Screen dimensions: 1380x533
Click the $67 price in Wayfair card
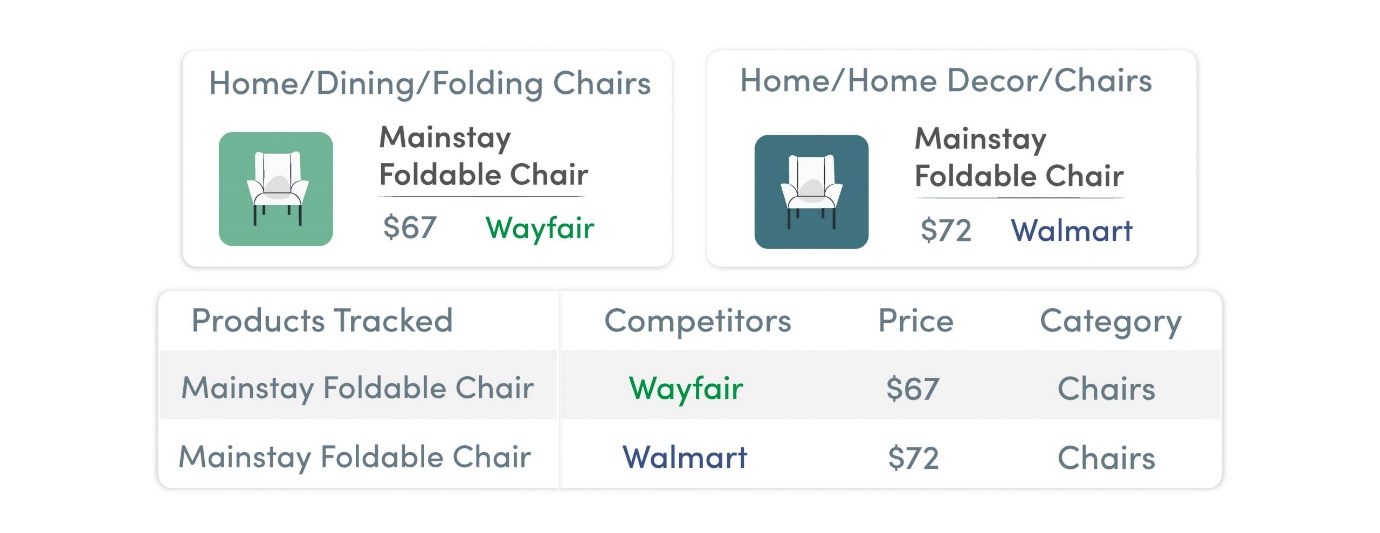pos(410,228)
